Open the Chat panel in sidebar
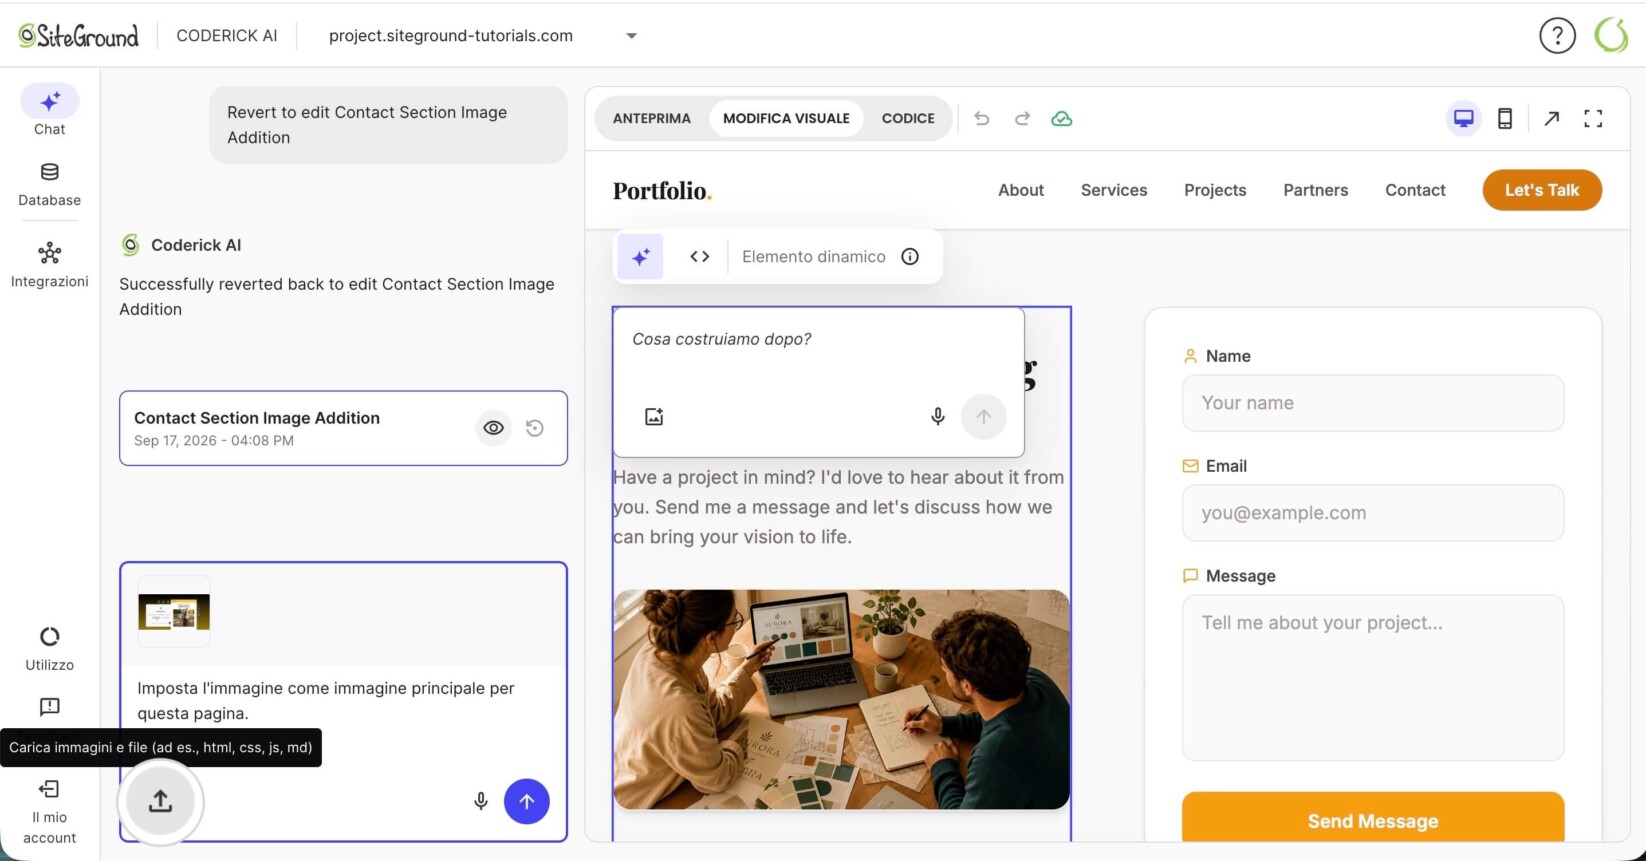The image size is (1646, 861). tap(49, 110)
